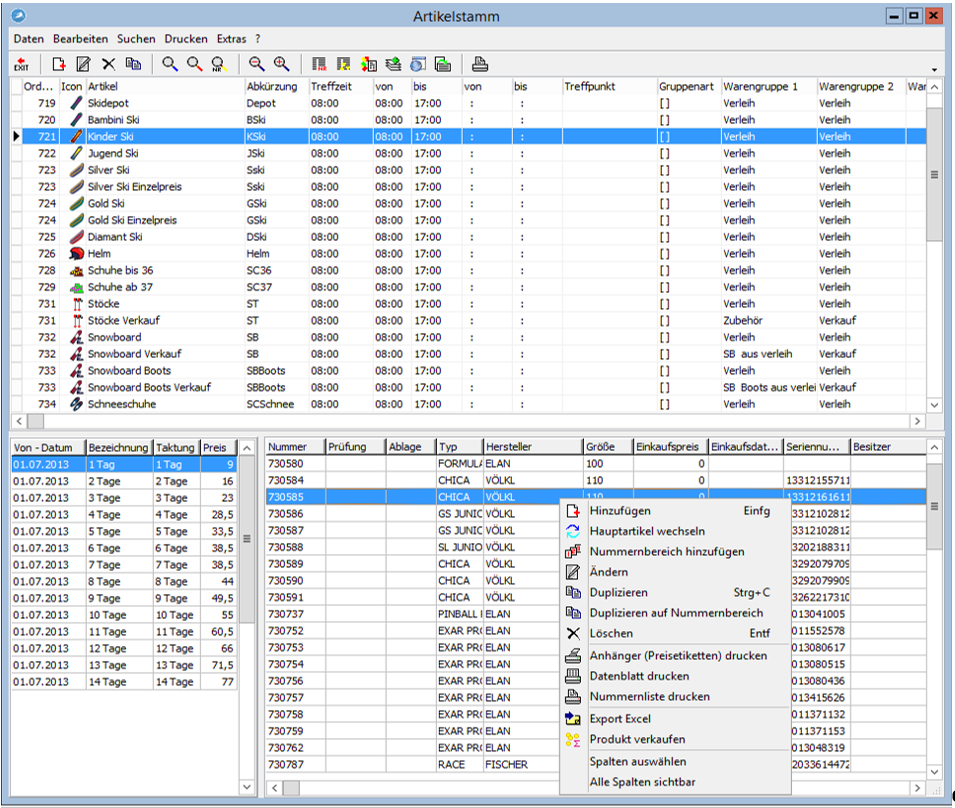Select item number 730580 row
Viewport: 955px width, 808px height.
click(x=596, y=464)
